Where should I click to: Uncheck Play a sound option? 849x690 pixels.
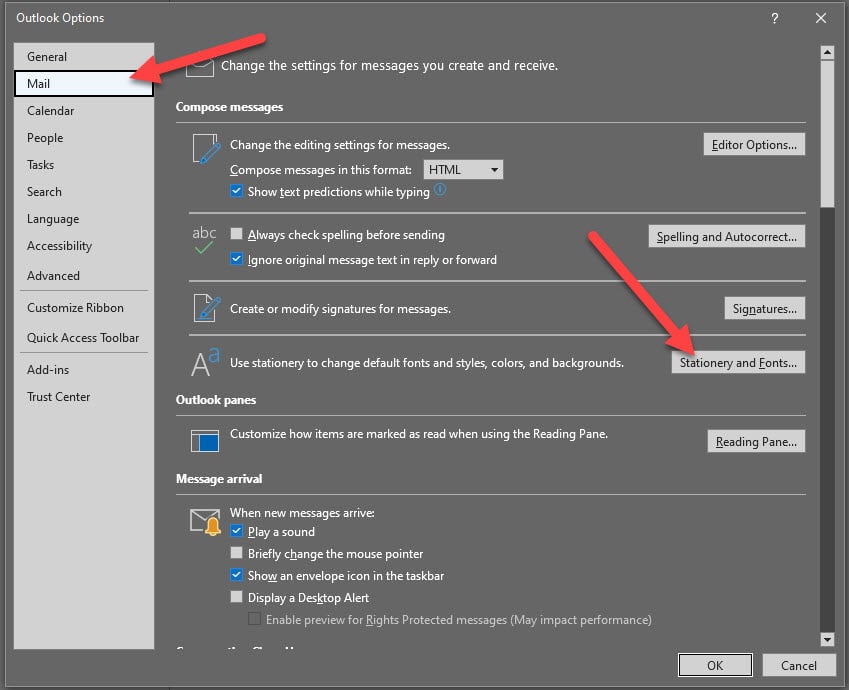[237, 532]
